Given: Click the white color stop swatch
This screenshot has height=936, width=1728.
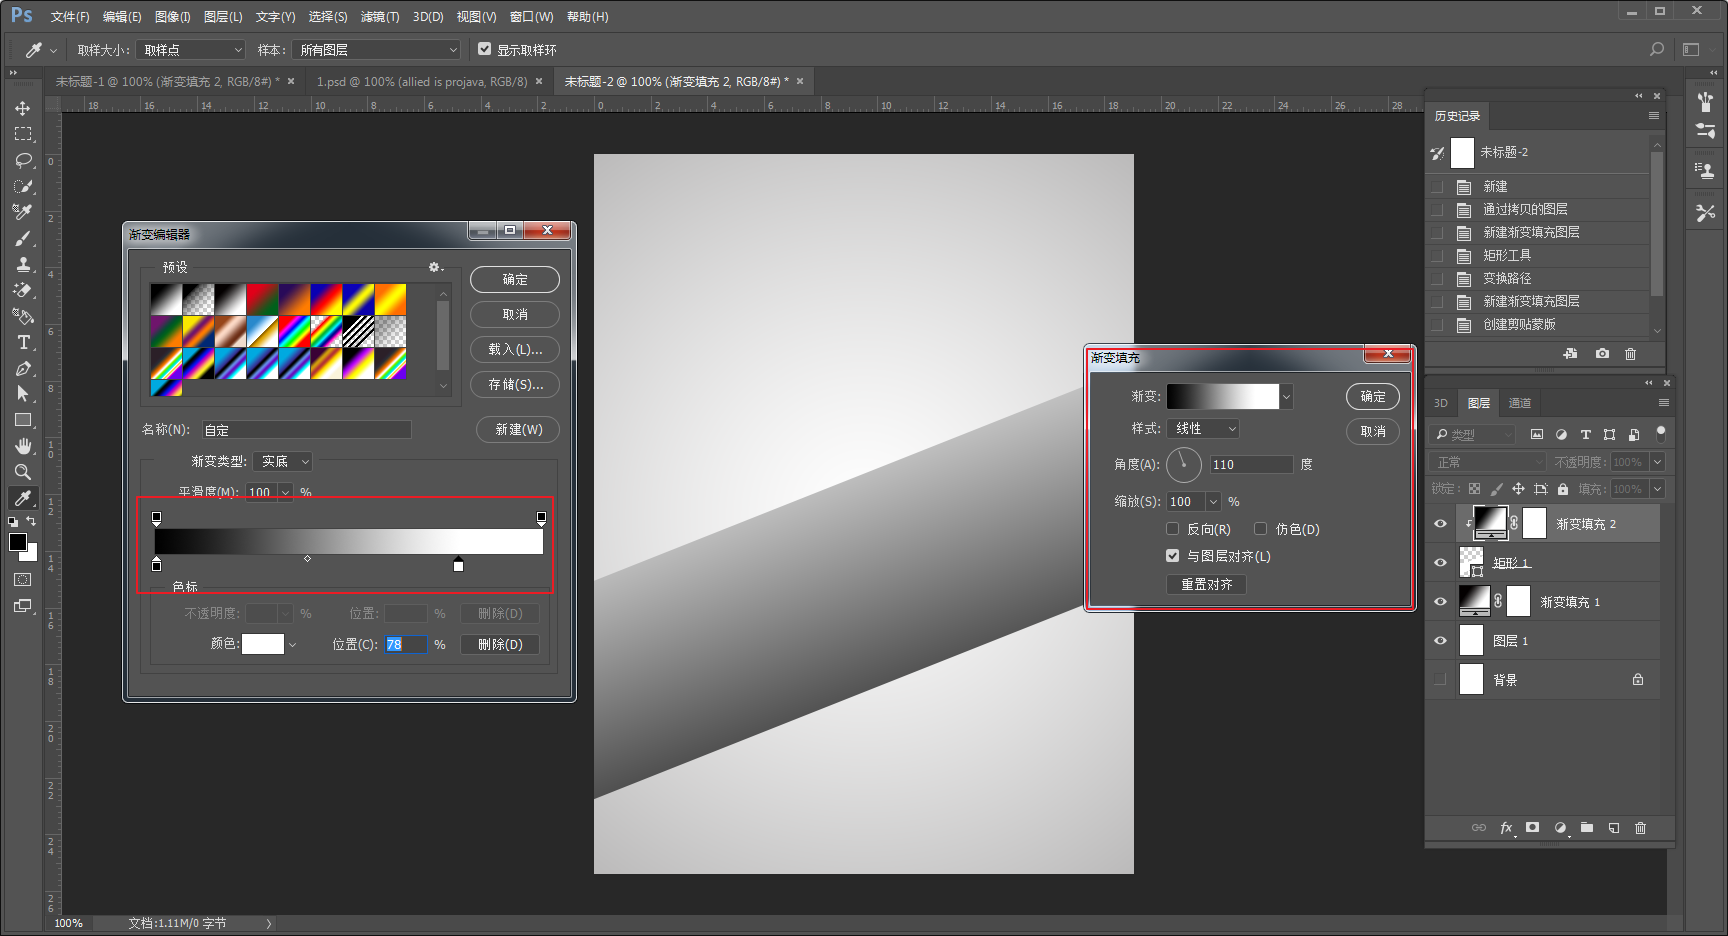Looking at the screenshot, I should 263,644.
